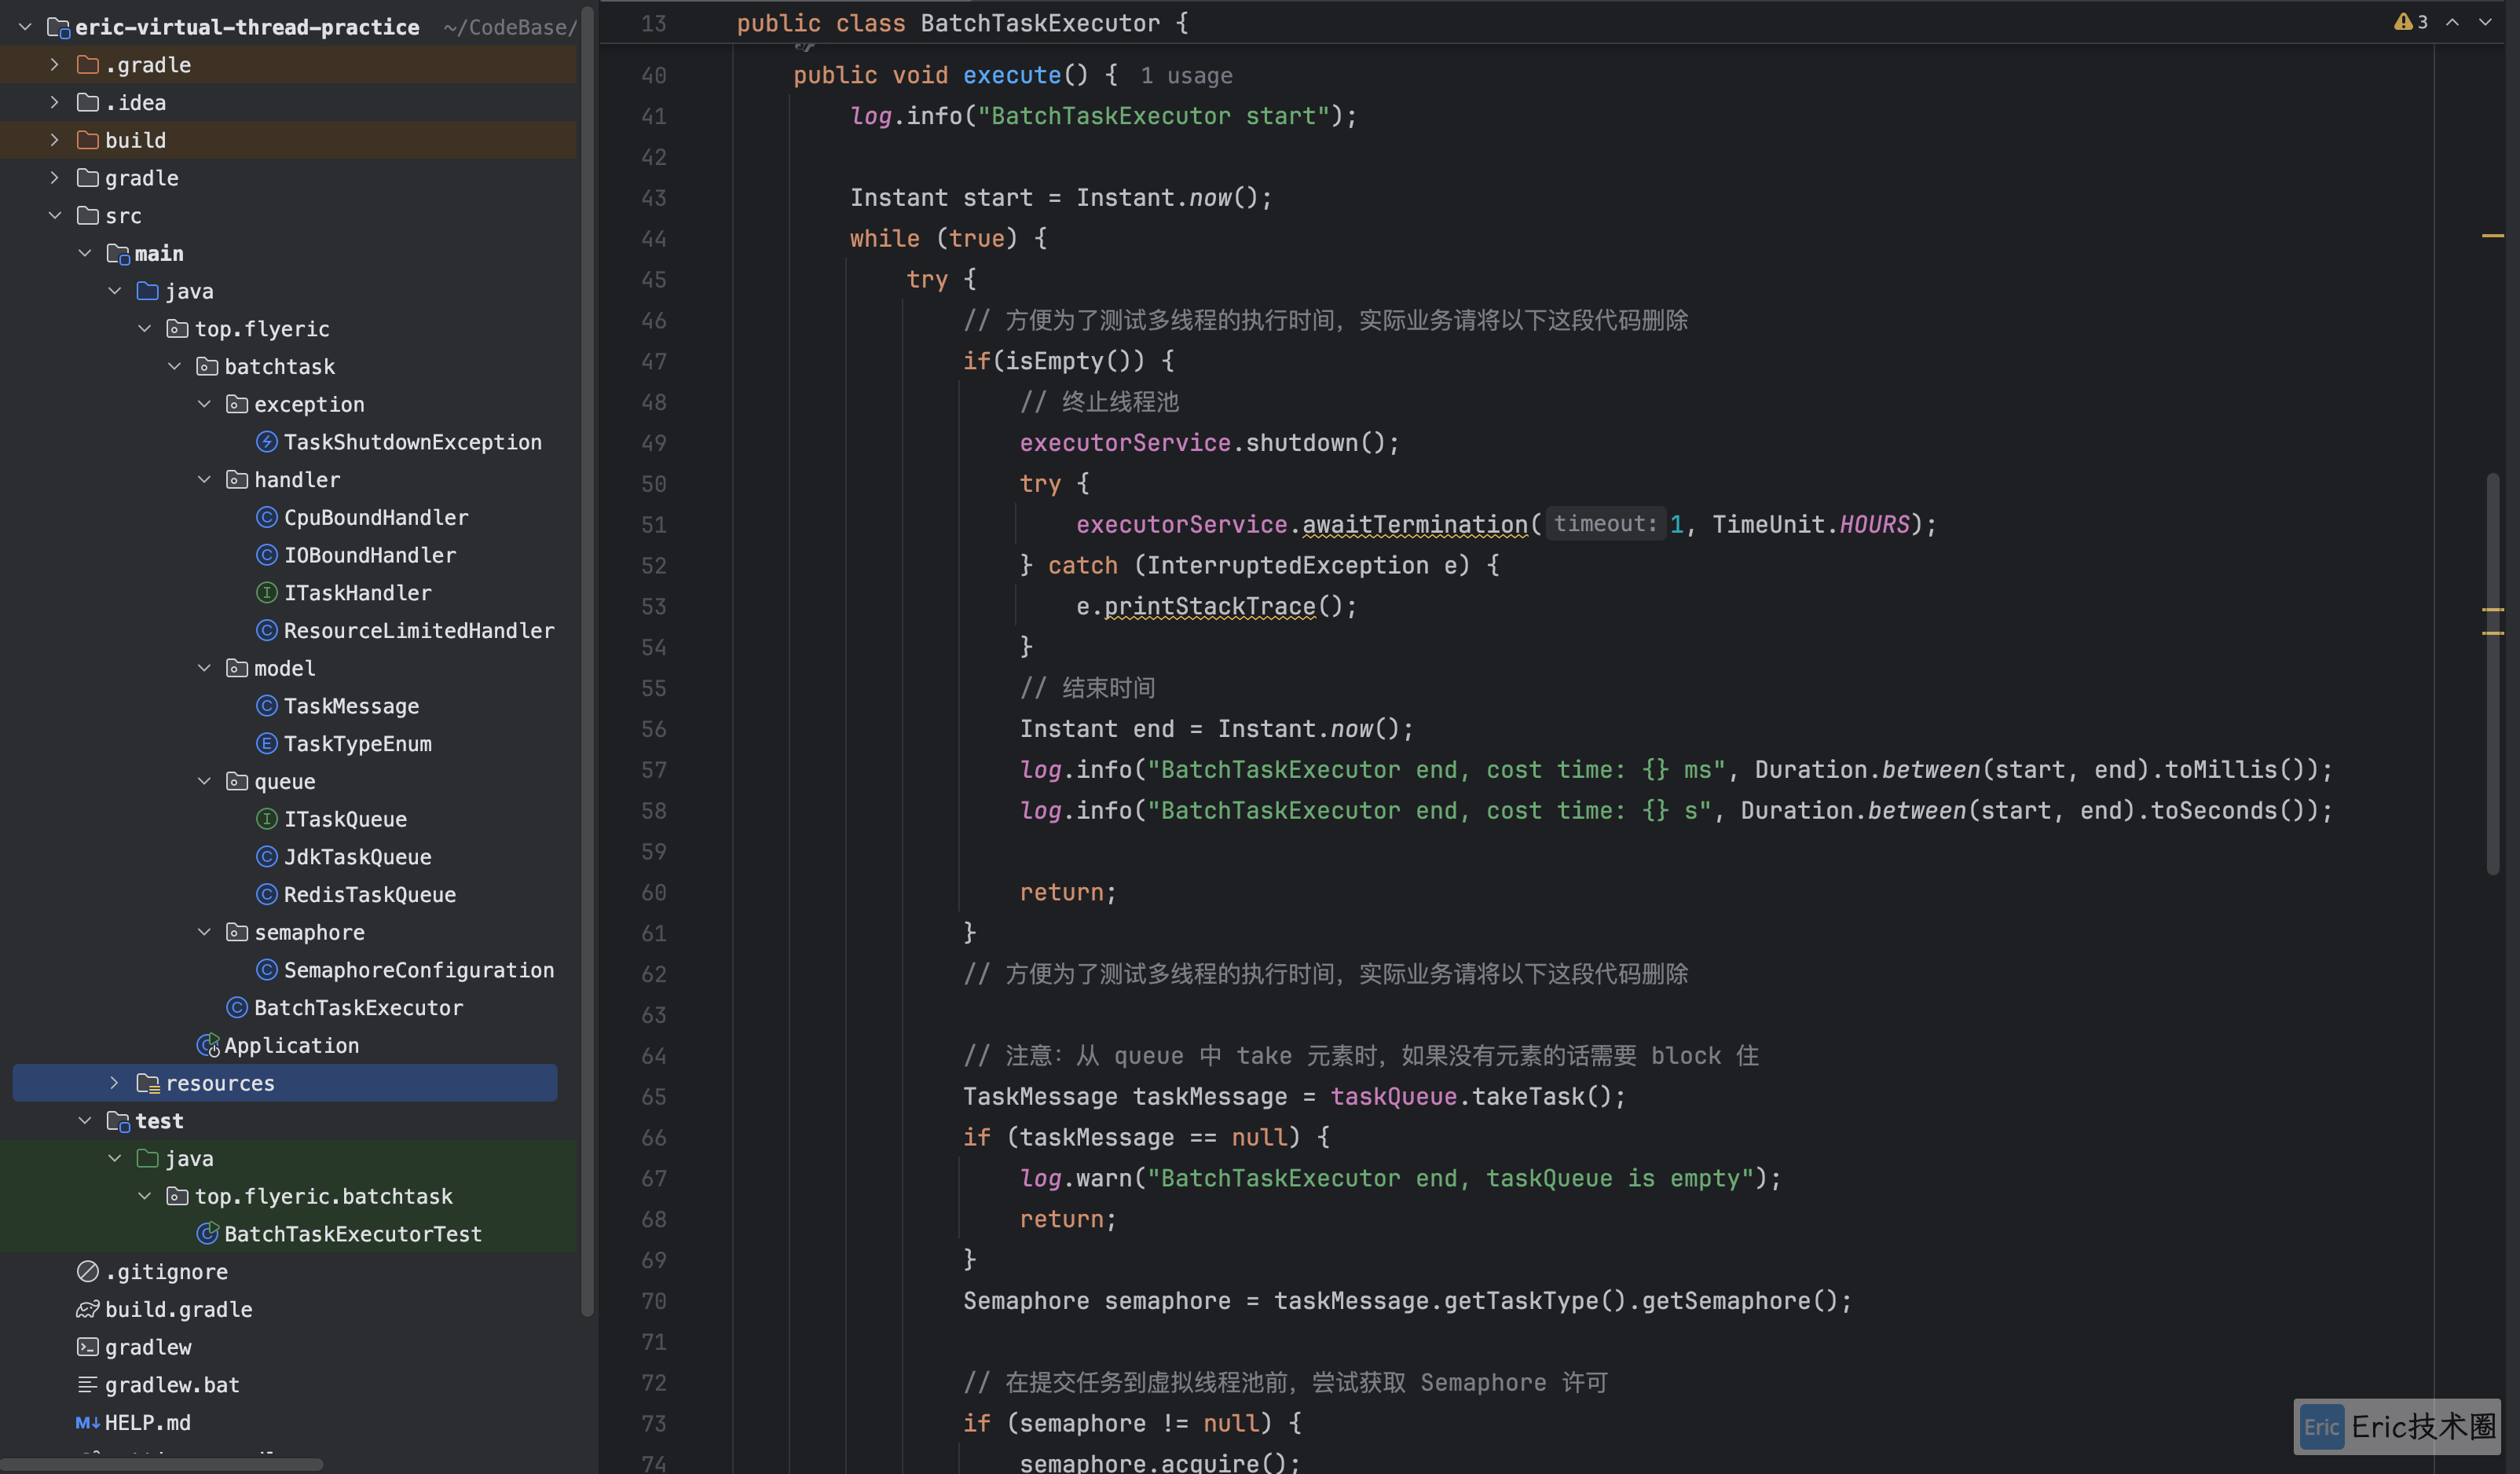
Task: Click the HELP.md markdown icon
Action: [x=88, y=1423]
